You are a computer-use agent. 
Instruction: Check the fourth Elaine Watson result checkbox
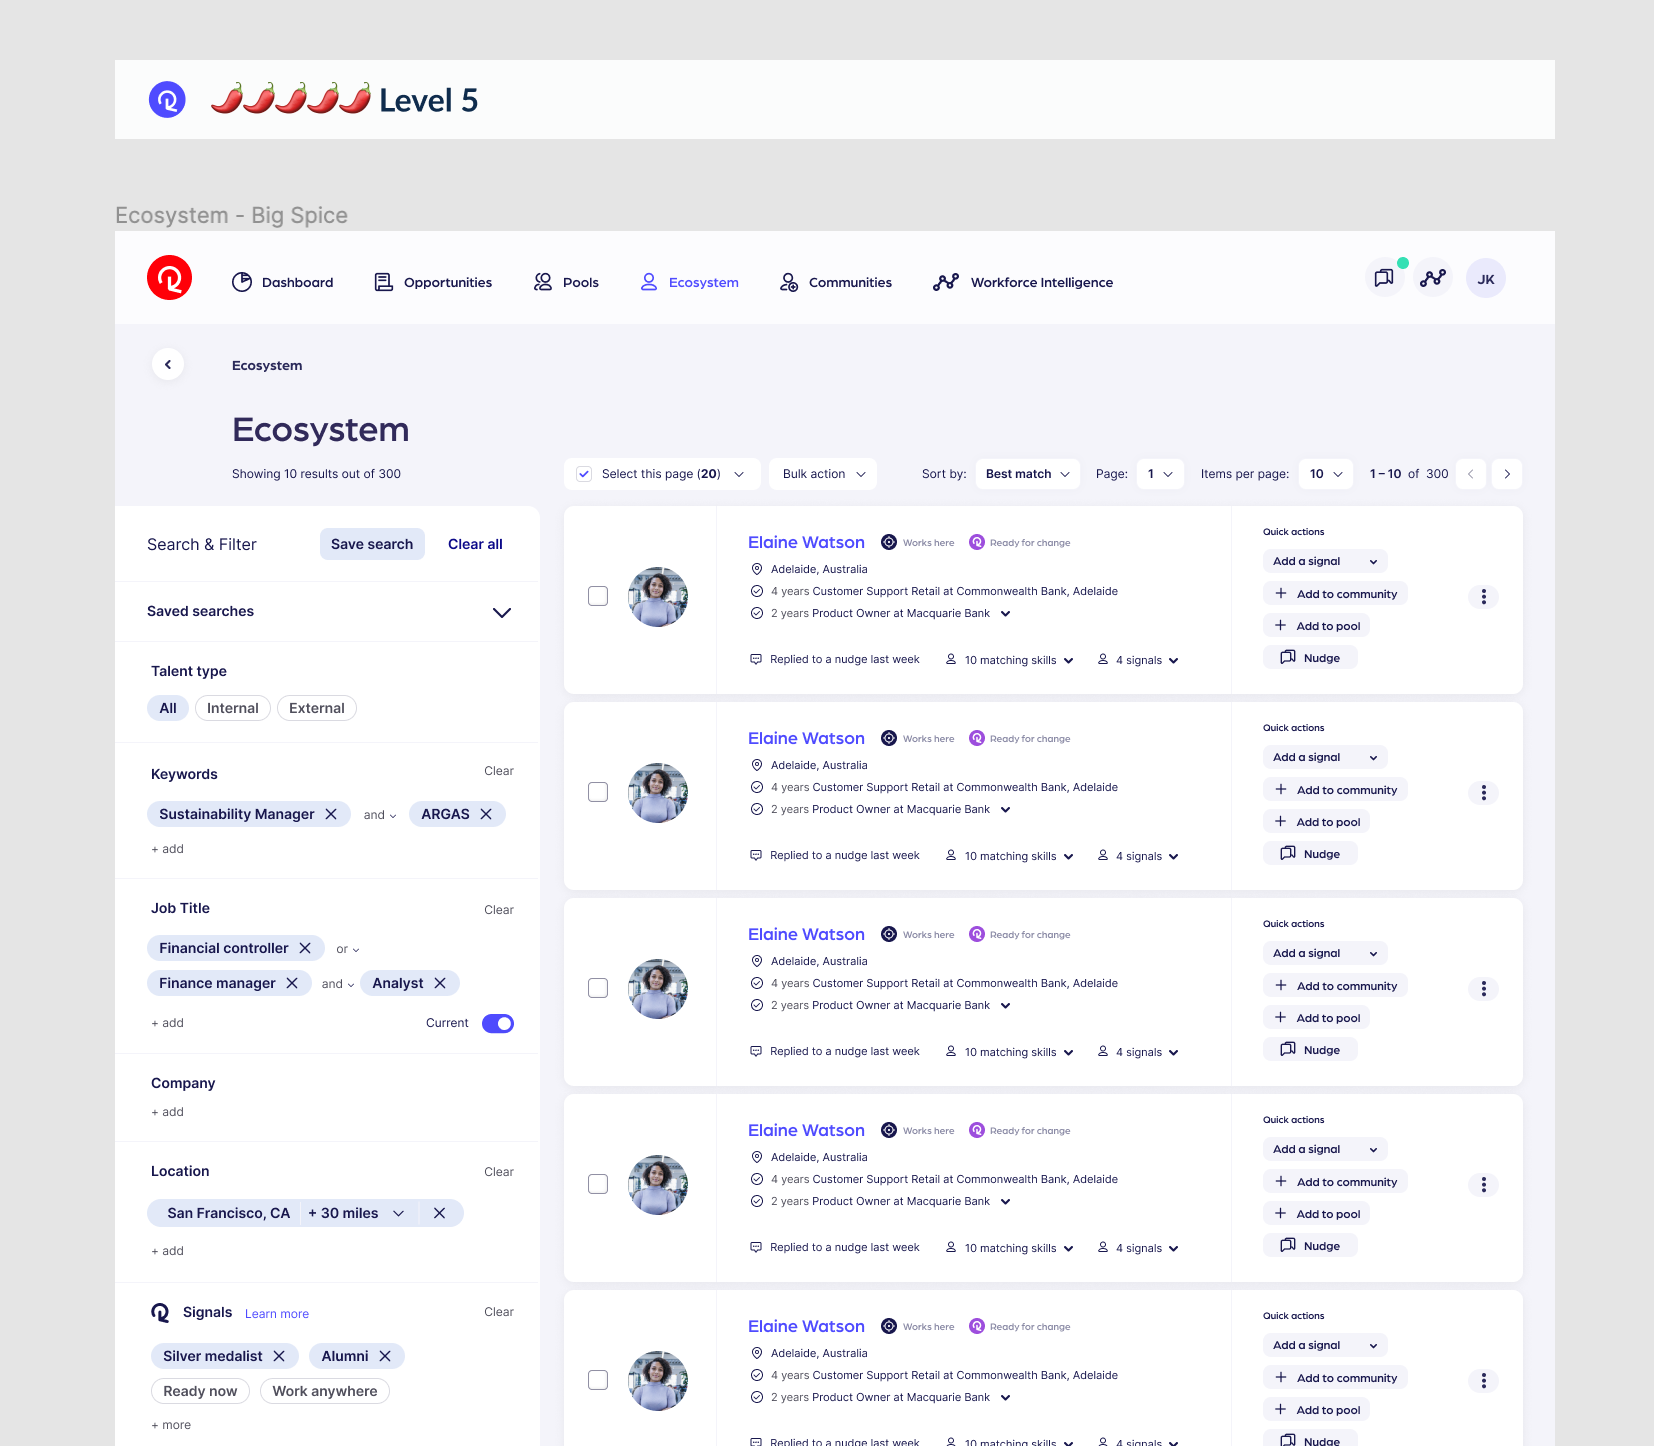point(598,1184)
